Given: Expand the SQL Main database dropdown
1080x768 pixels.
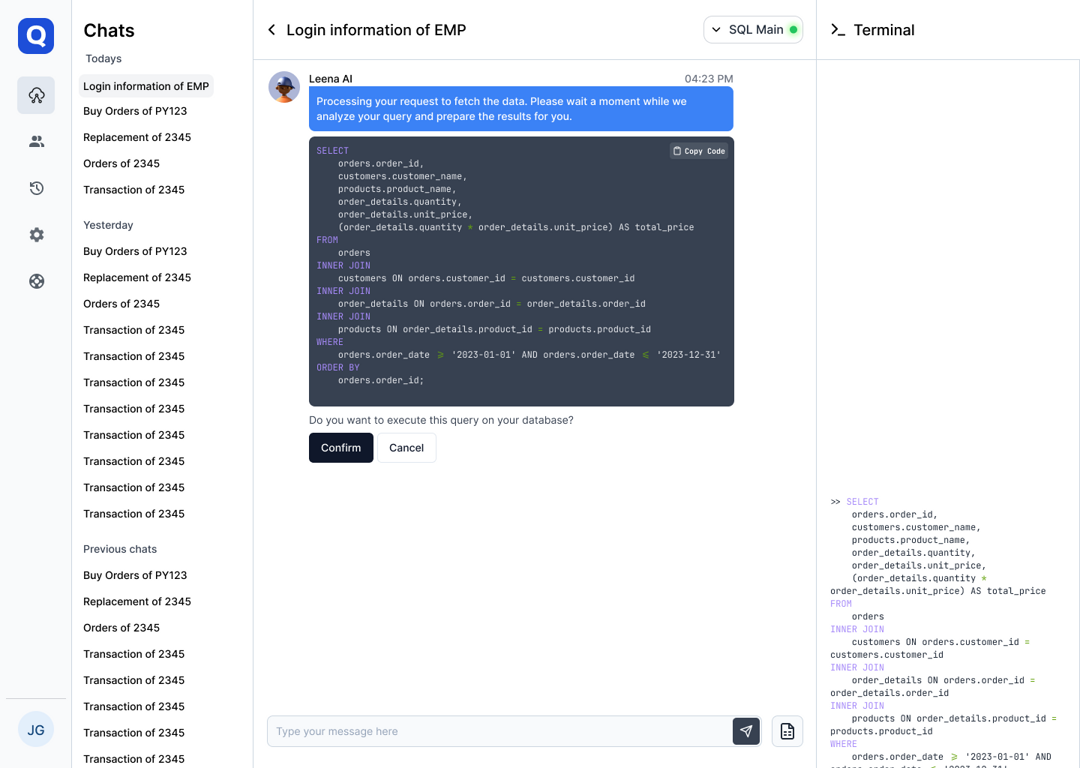Looking at the screenshot, I should [753, 30].
